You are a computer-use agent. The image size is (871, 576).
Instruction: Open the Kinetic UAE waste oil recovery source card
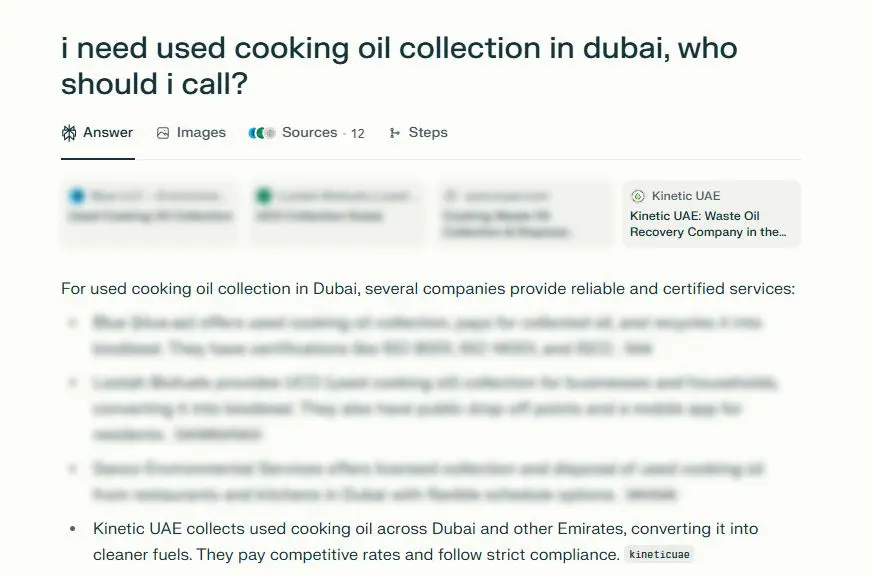(711, 213)
